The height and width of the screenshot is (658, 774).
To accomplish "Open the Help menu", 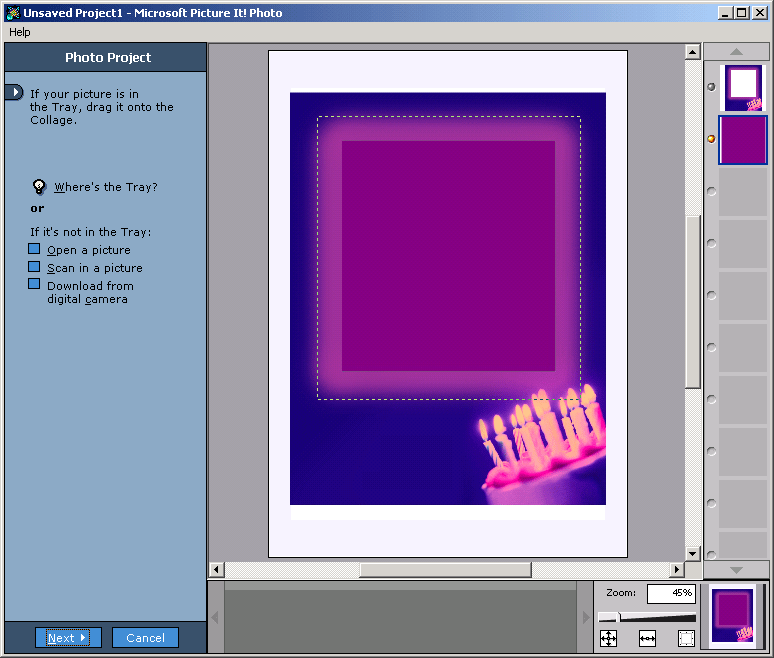I will 20,32.
